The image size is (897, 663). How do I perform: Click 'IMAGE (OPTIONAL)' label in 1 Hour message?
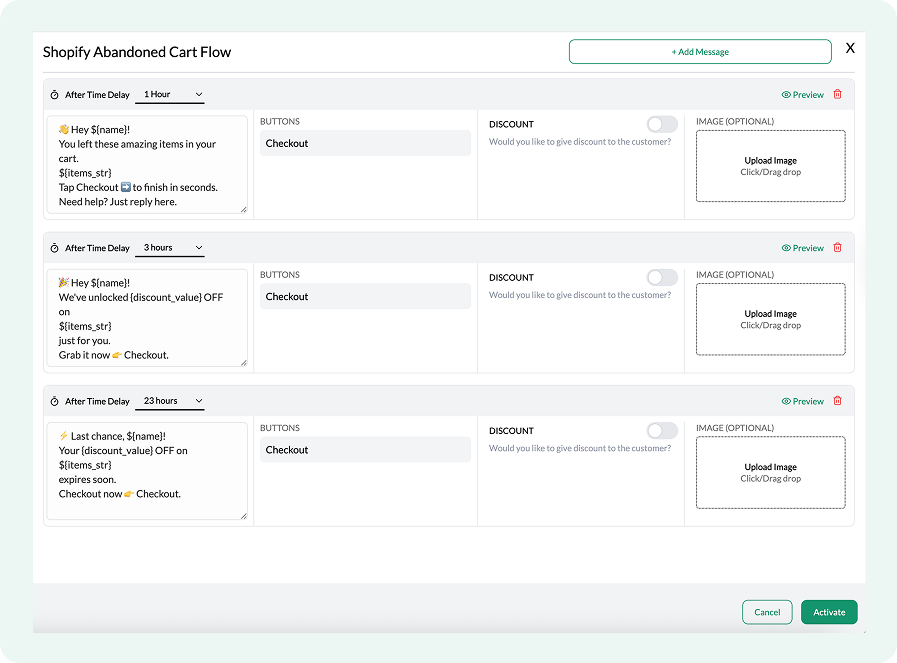tap(735, 122)
